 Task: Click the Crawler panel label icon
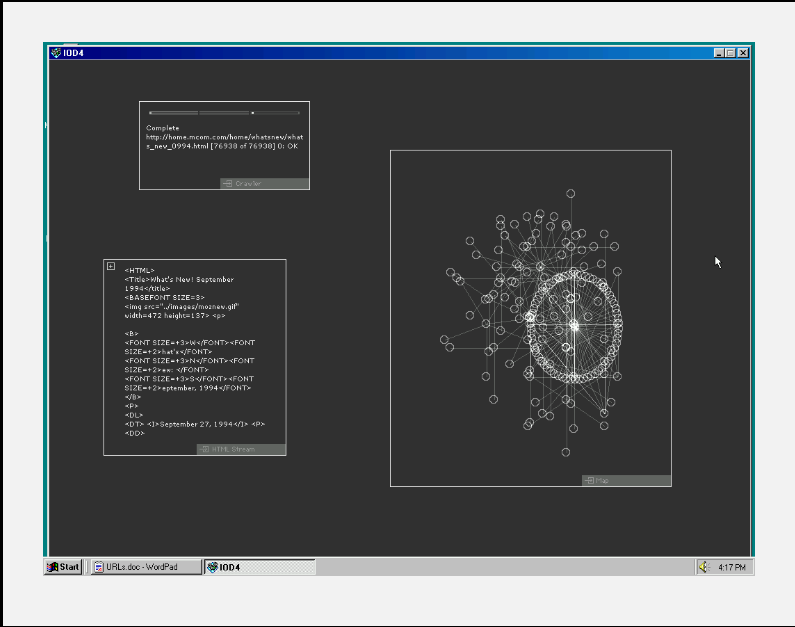[227, 184]
